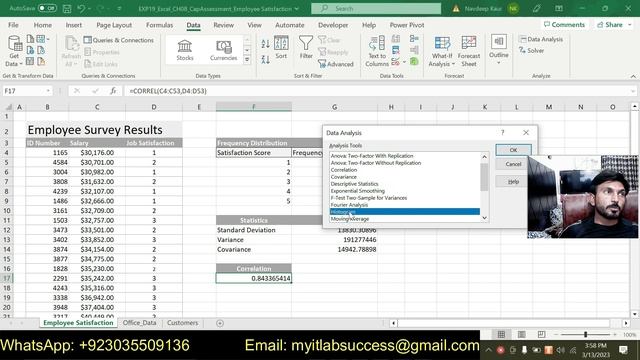
Task: Click the Save icon in title bar
Action: point(67,9)
